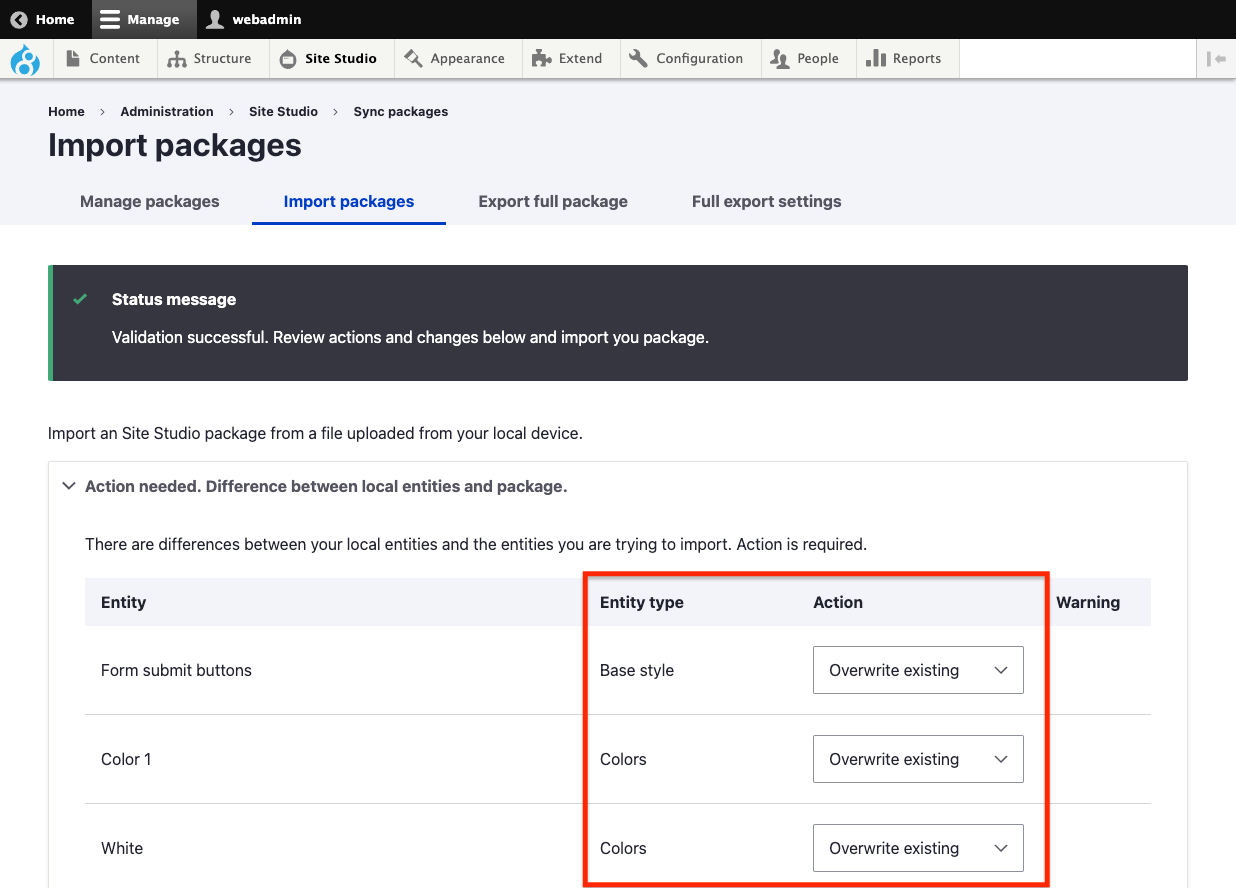This screenshot has width=1236, height=888.
Task: Click the Import packages page heading
Action: point(175,146)
